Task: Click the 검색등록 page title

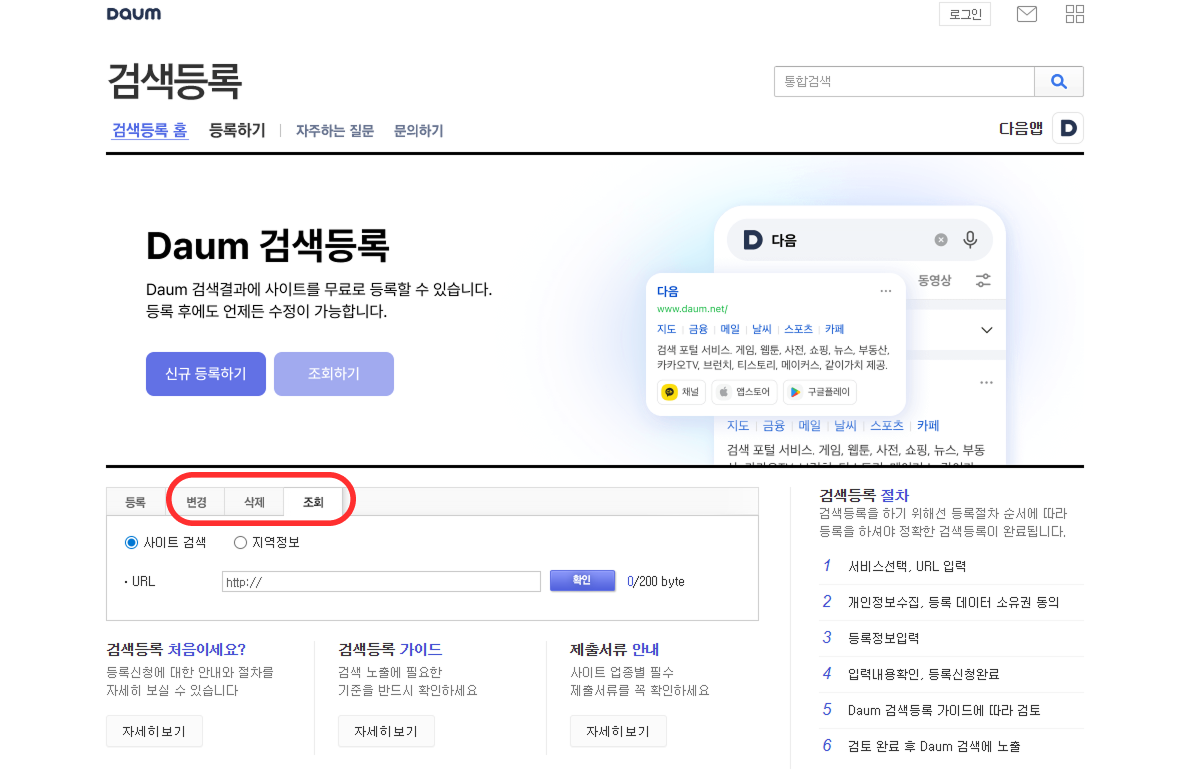Action: 174,81
